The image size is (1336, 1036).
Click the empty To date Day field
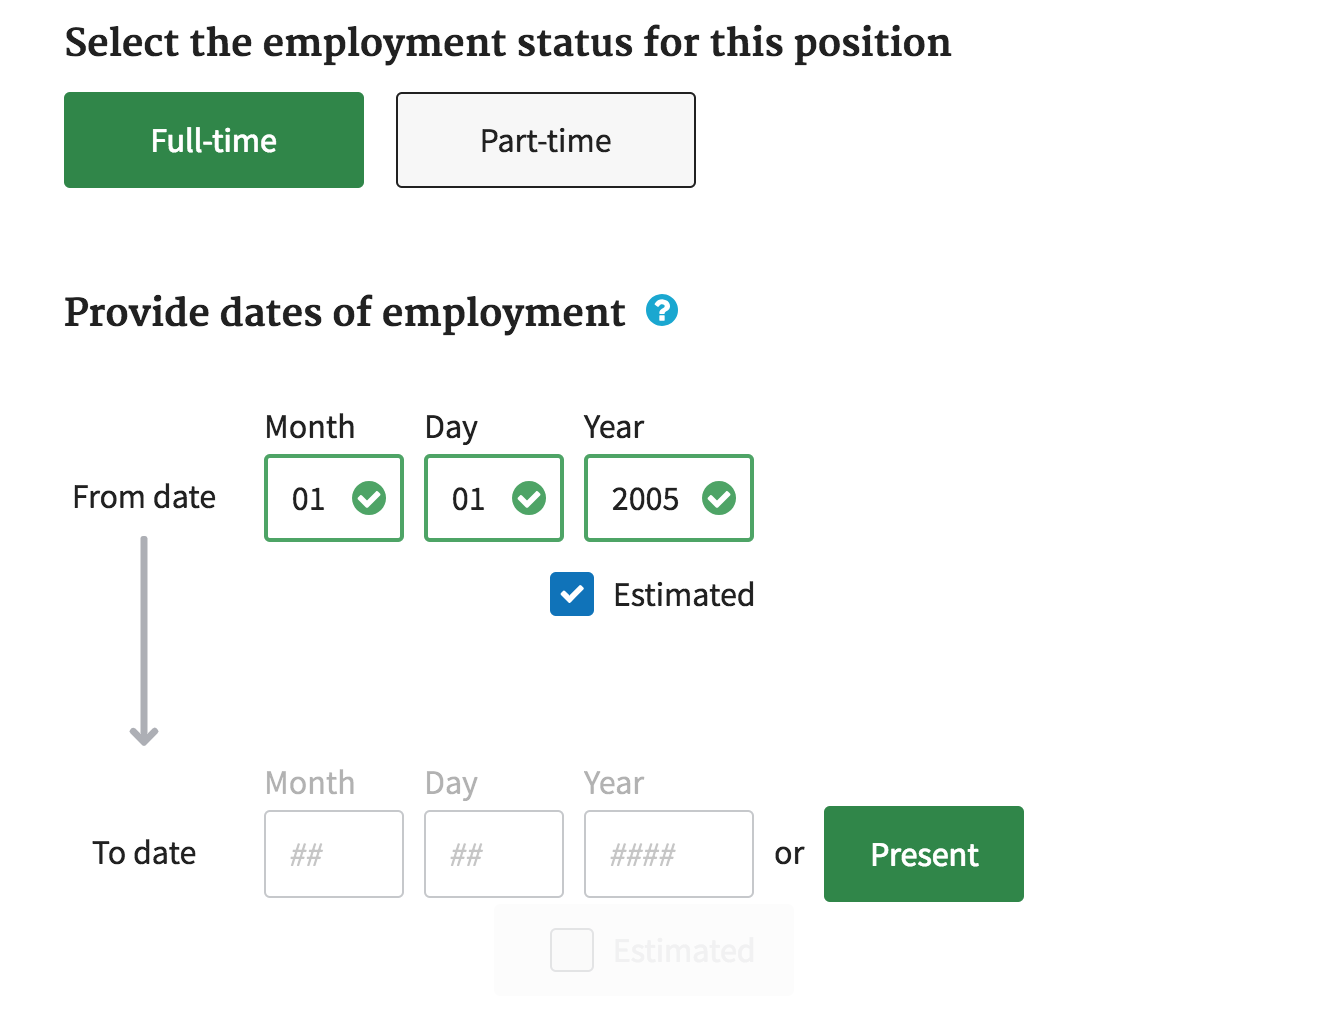click(493, 854)
